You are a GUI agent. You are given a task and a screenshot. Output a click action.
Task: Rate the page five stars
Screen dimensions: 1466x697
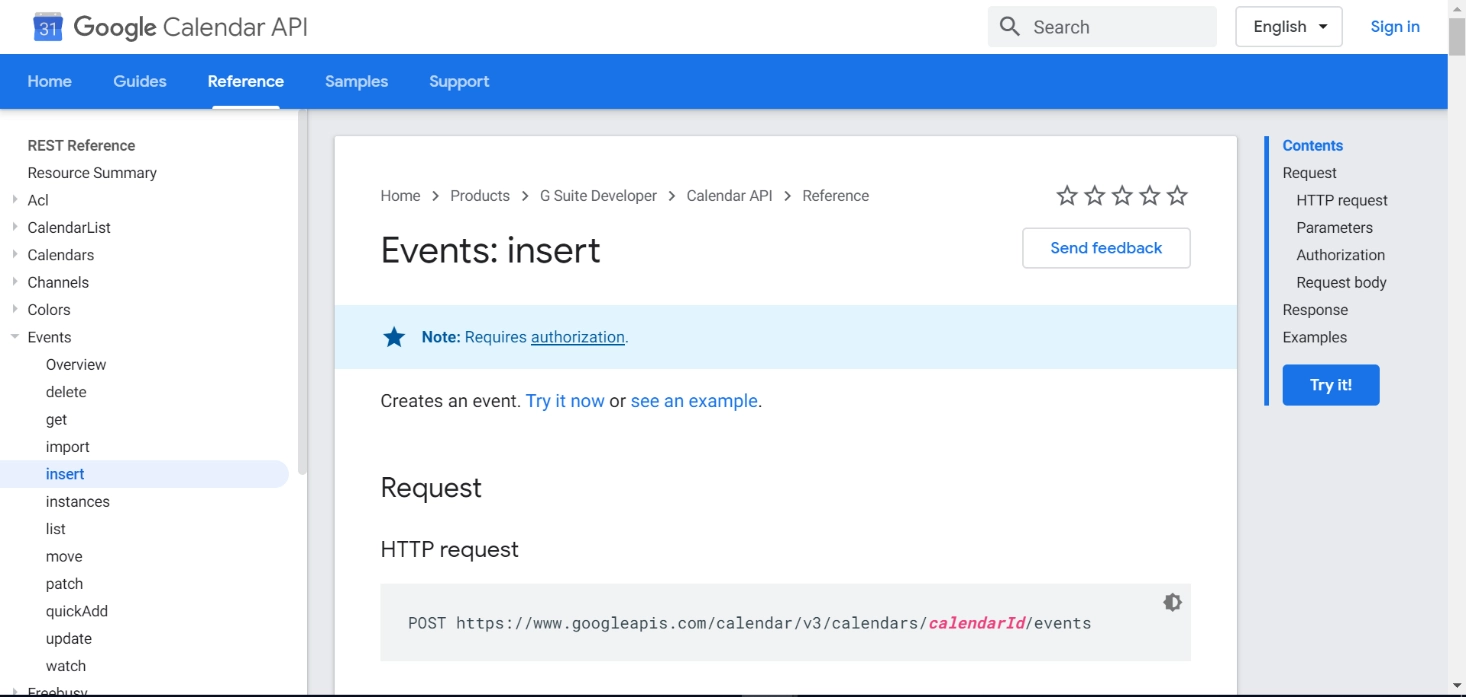(x=1177, y=196)
